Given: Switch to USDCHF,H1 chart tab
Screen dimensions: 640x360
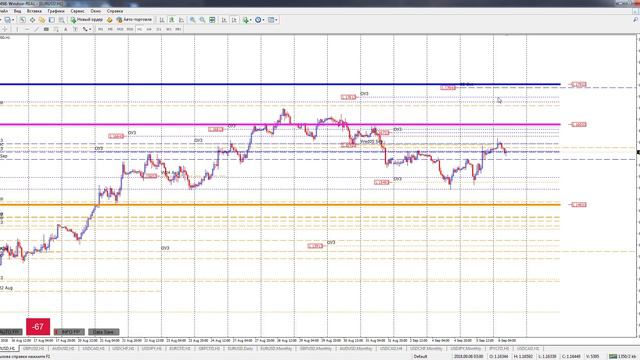Looking at the screenshot, I should click(123, 349).
